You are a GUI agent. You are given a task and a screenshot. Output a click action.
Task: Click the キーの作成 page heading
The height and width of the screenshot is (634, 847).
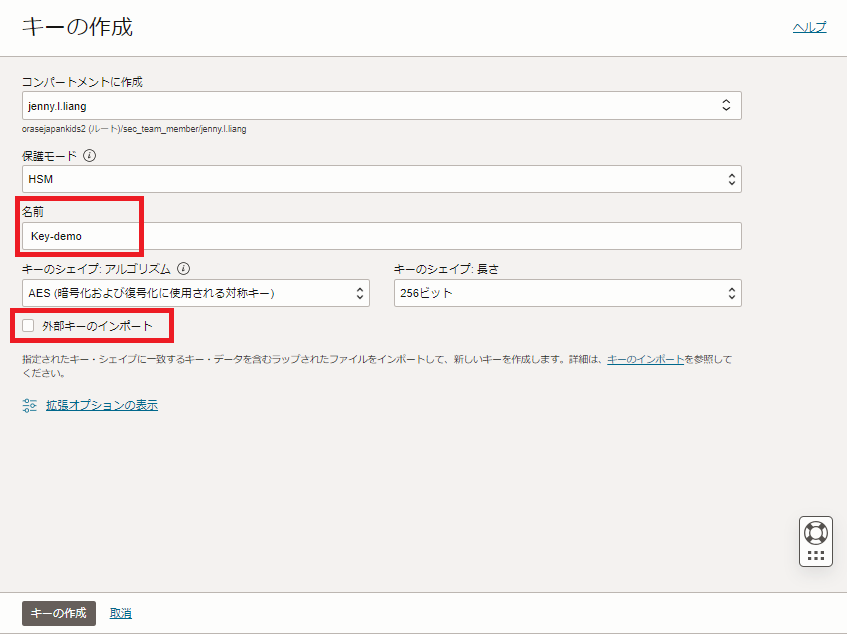pos(77,27)
